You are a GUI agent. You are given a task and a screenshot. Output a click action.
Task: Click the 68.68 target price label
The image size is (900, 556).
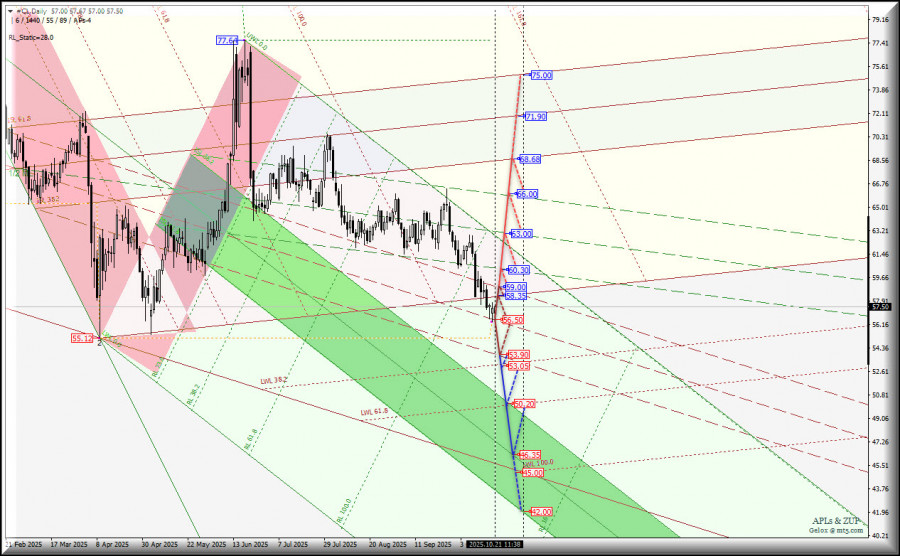click(530, 160)
